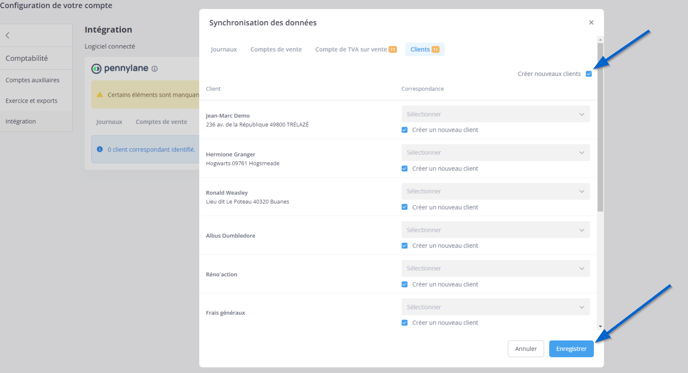688x373 pixels.
Task: Click the Annuler button
Action: [x=526, y=349]
